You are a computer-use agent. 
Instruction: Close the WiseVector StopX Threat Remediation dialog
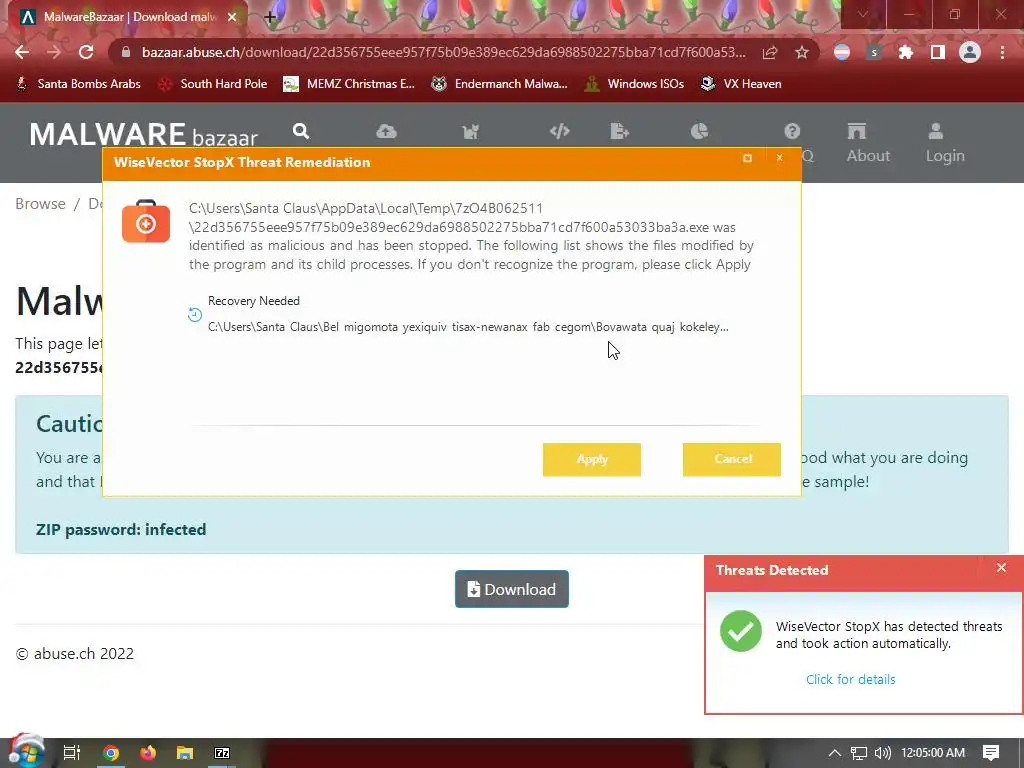tap(779, 158)
